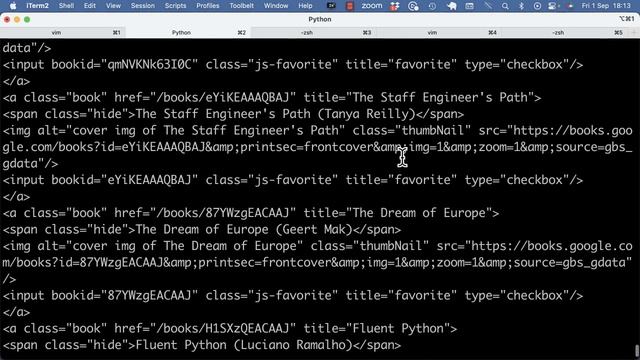Switch to the -zsh tab (⌘3)
This screenshot has height=360, width=640.
[x=313, y=32]
